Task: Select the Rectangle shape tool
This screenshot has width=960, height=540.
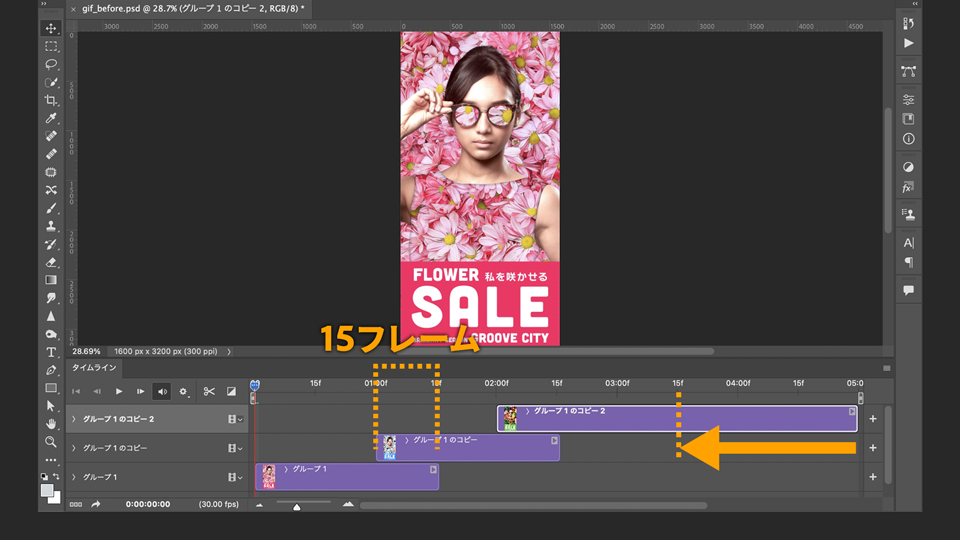Action: 51,388
